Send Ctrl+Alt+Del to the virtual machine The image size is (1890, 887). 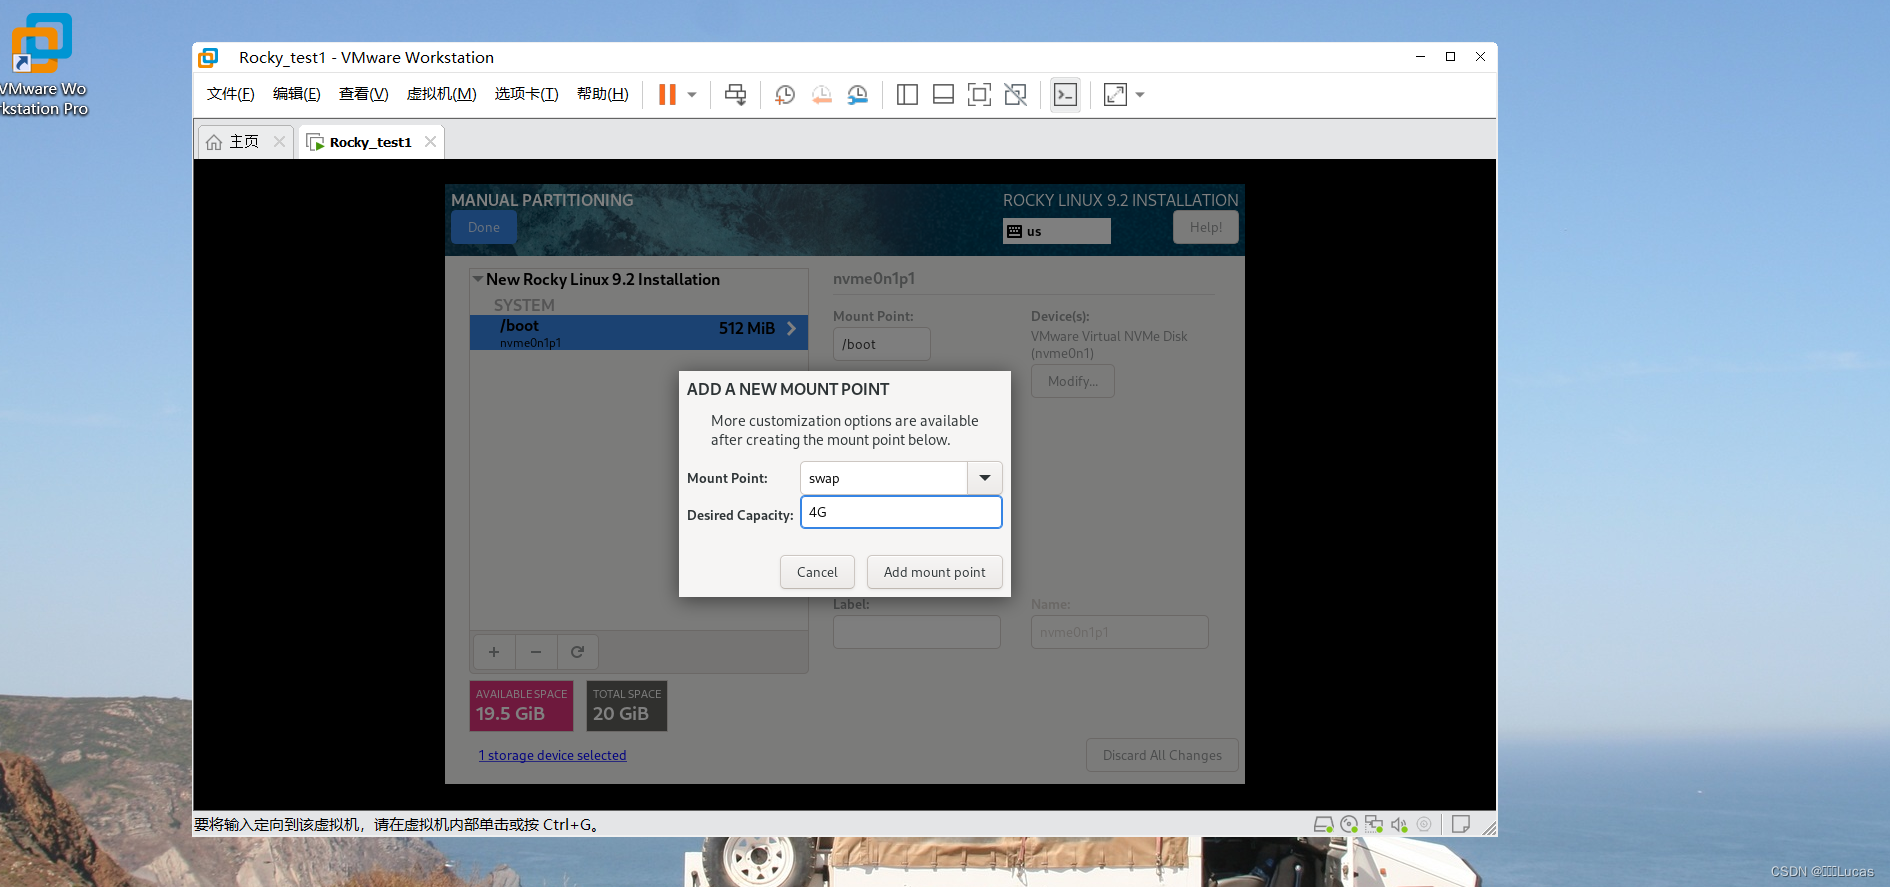click(735, 95)
